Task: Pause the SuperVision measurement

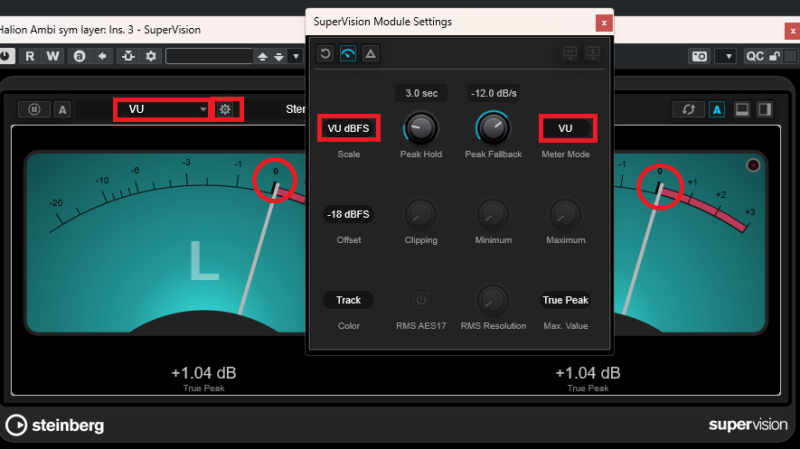Action: point(34,109)
